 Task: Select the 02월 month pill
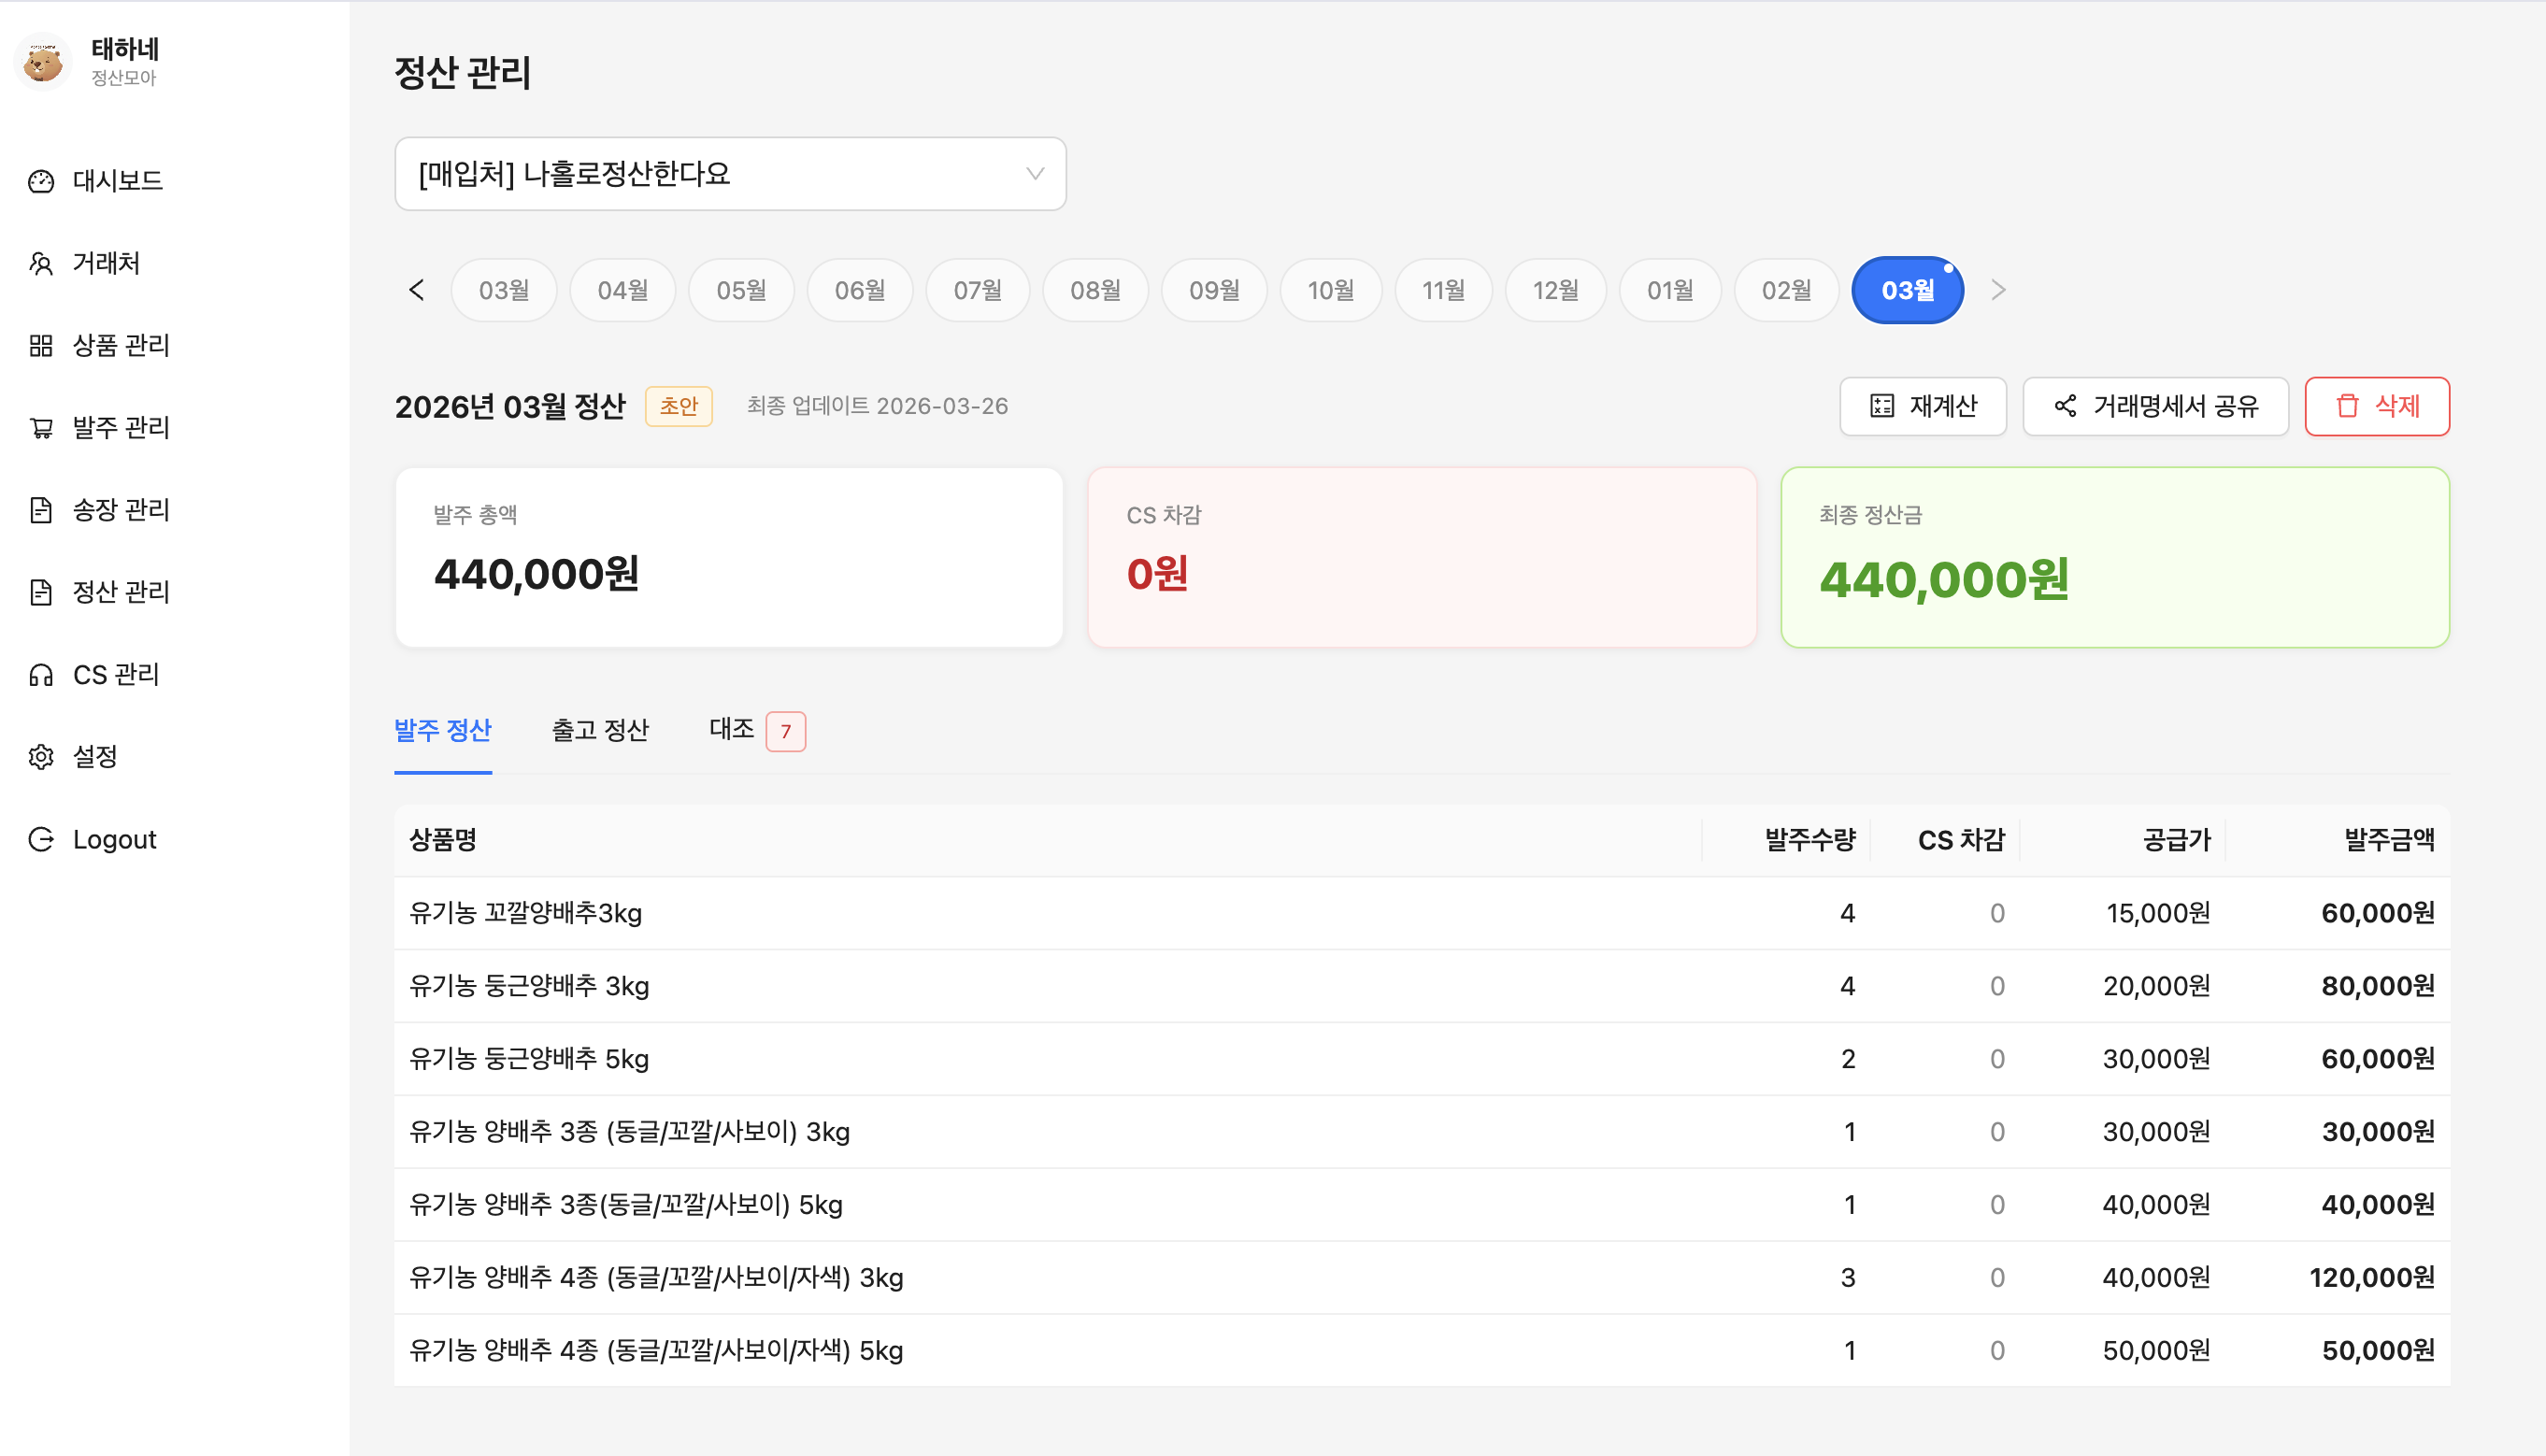coord(1786,290)
